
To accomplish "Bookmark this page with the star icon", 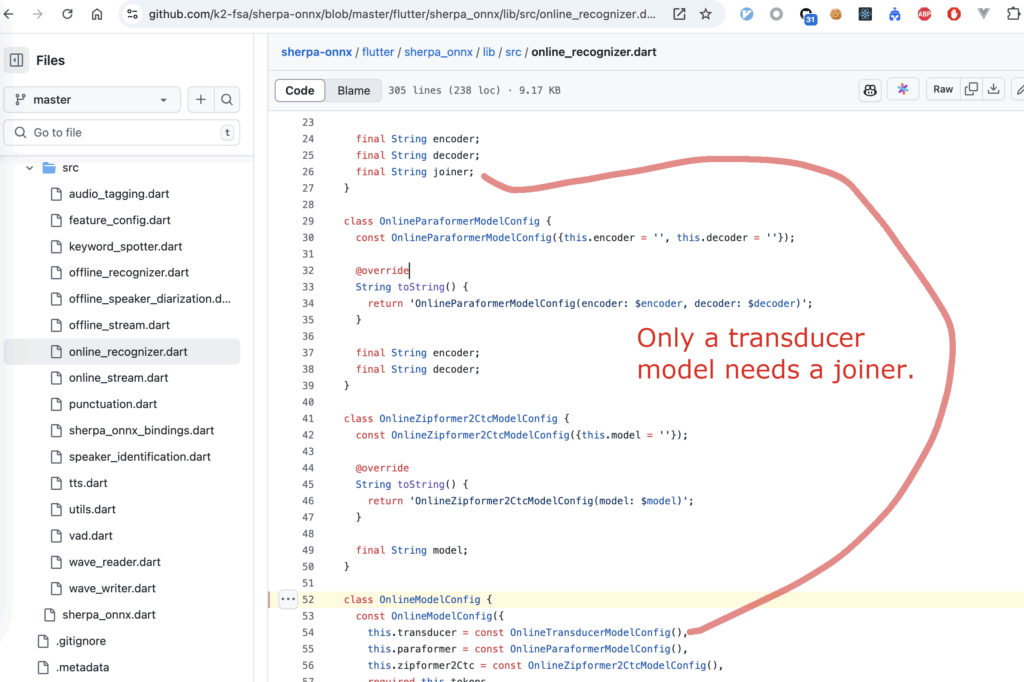I will point(706,14).
